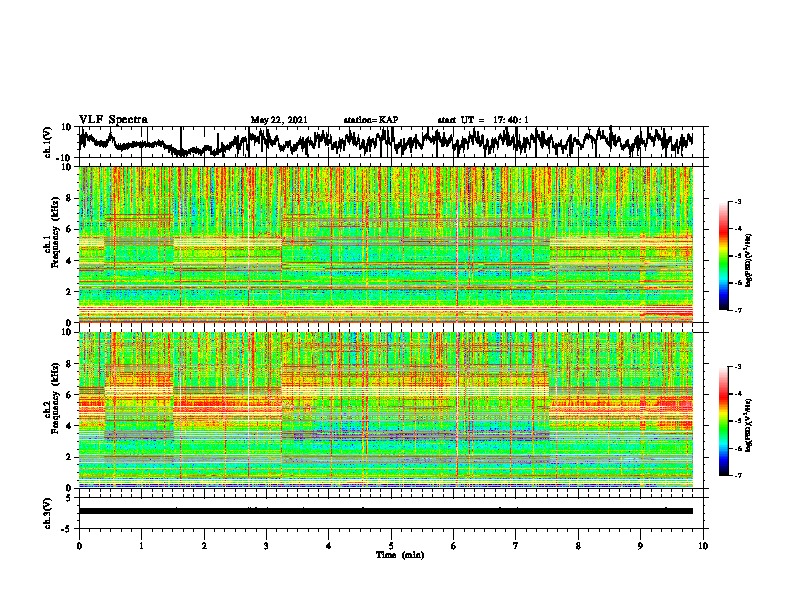Click the ch.1(V) waveform axis label

(x=48, y=142)
